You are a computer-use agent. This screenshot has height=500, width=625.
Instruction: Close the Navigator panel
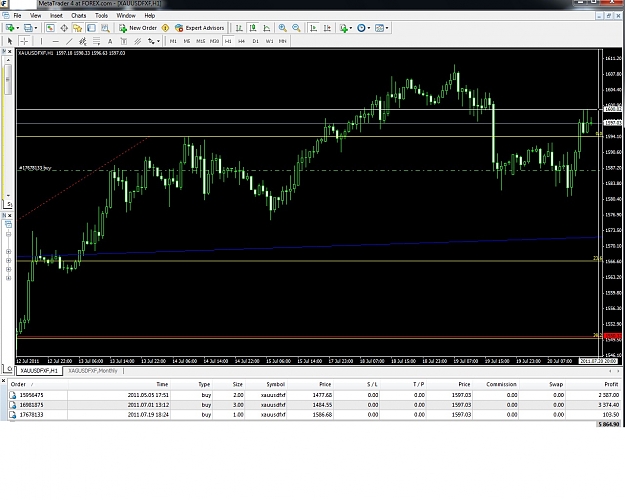click(x=10, y=216)
